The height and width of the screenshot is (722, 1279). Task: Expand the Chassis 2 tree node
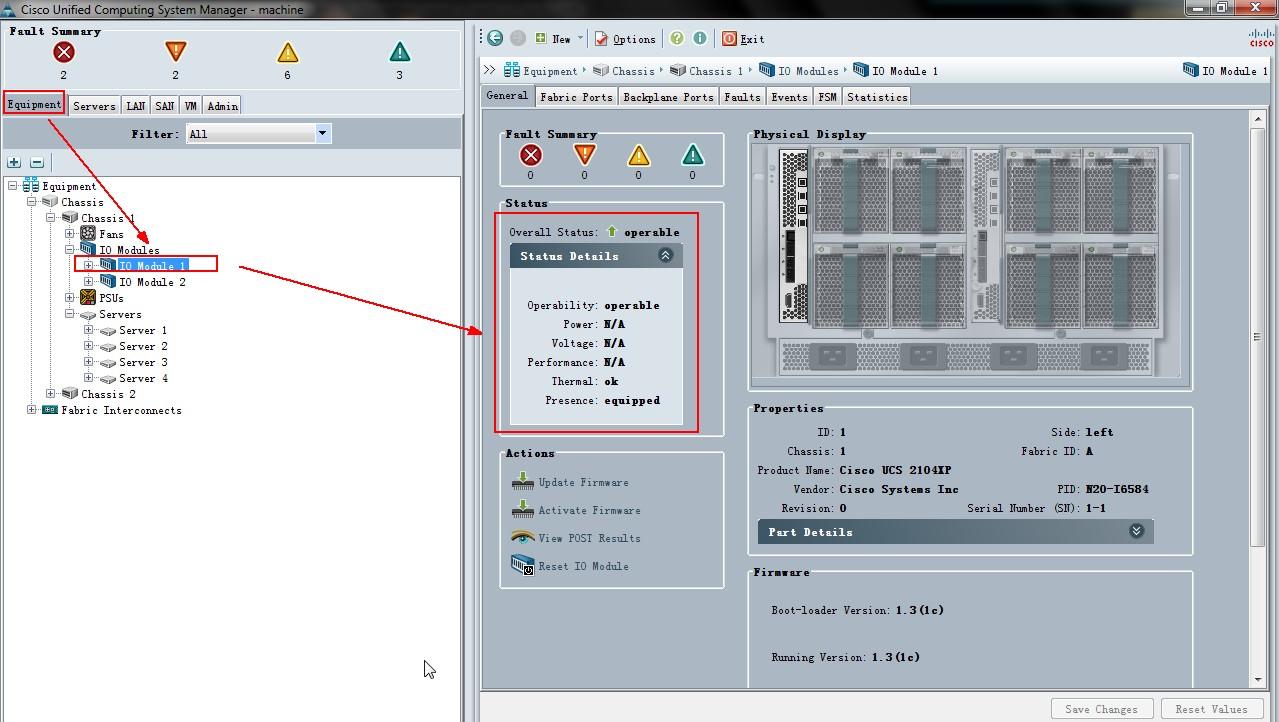tap(51, 394)
